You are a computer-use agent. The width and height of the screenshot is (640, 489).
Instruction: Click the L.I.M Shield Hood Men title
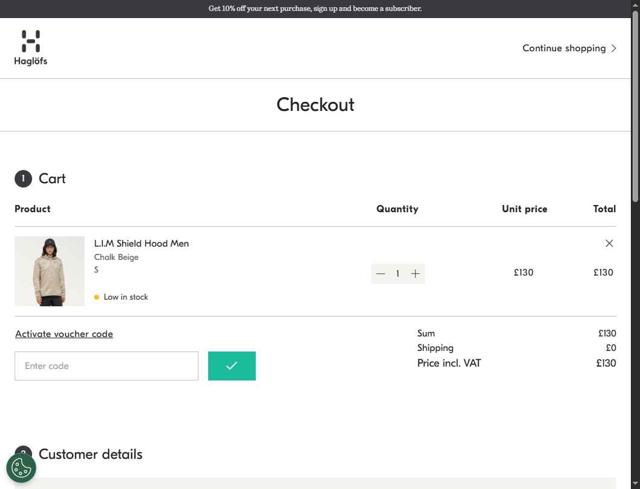pos(141,243)
